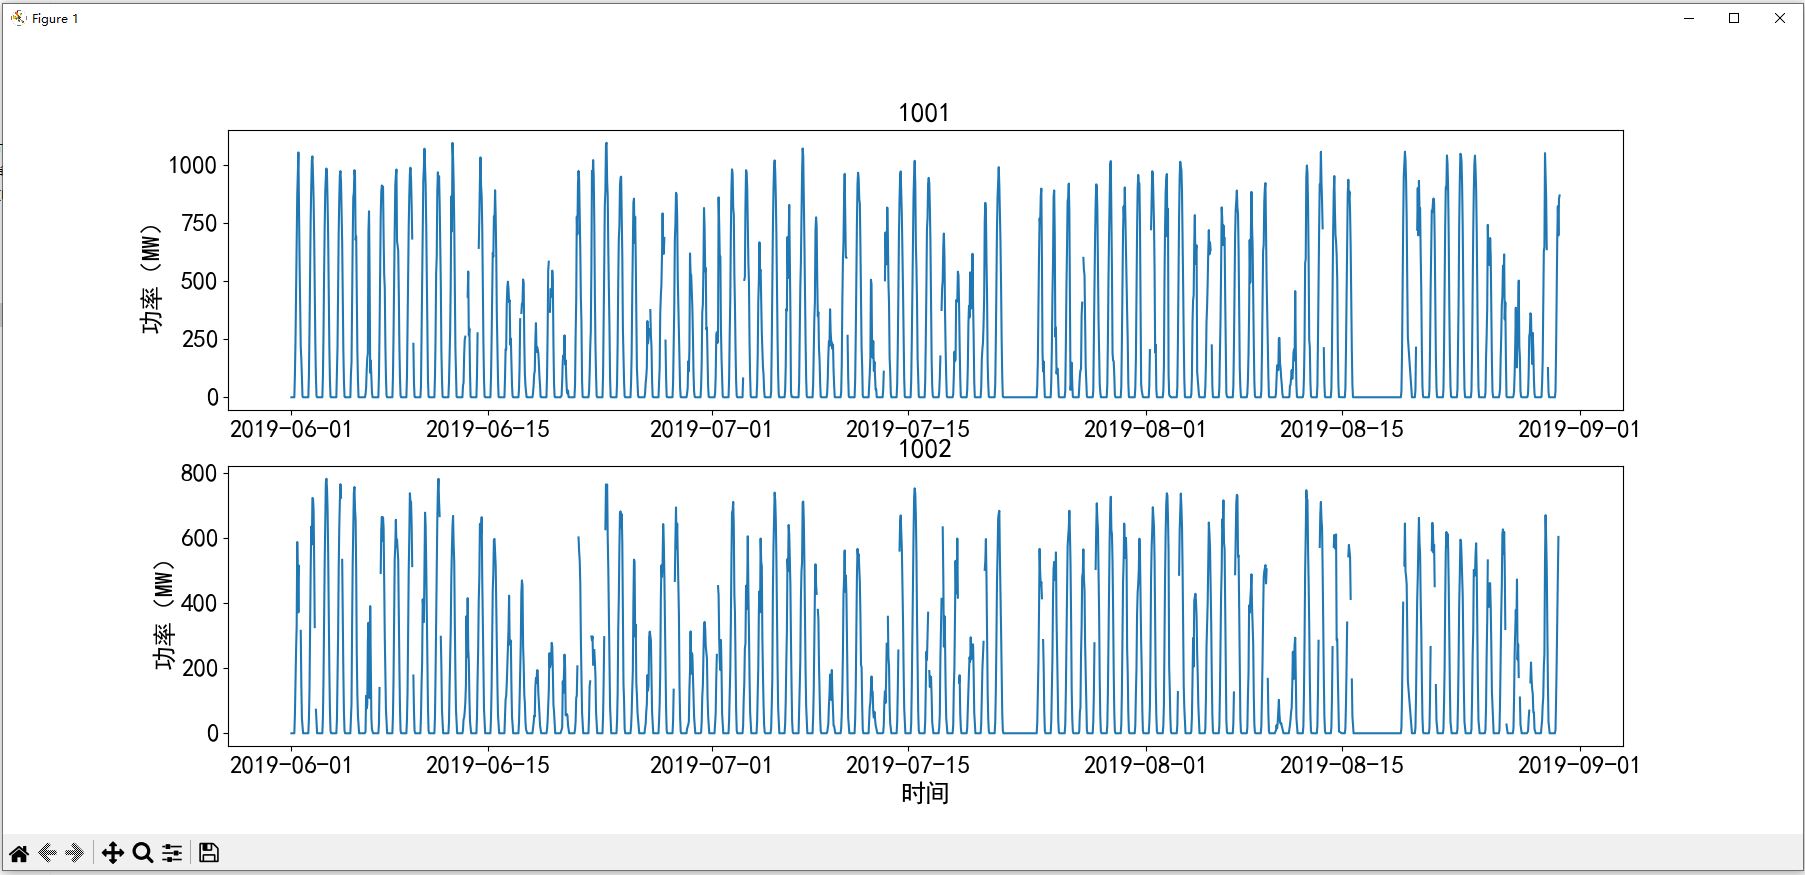Close the Figure 1 window
The height and width of the screenshot is (875, 1805).
click(1779, 18)
